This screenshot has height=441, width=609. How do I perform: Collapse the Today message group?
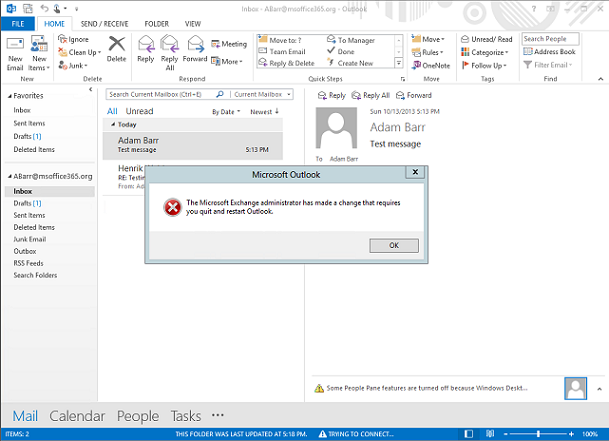[113, 125]
